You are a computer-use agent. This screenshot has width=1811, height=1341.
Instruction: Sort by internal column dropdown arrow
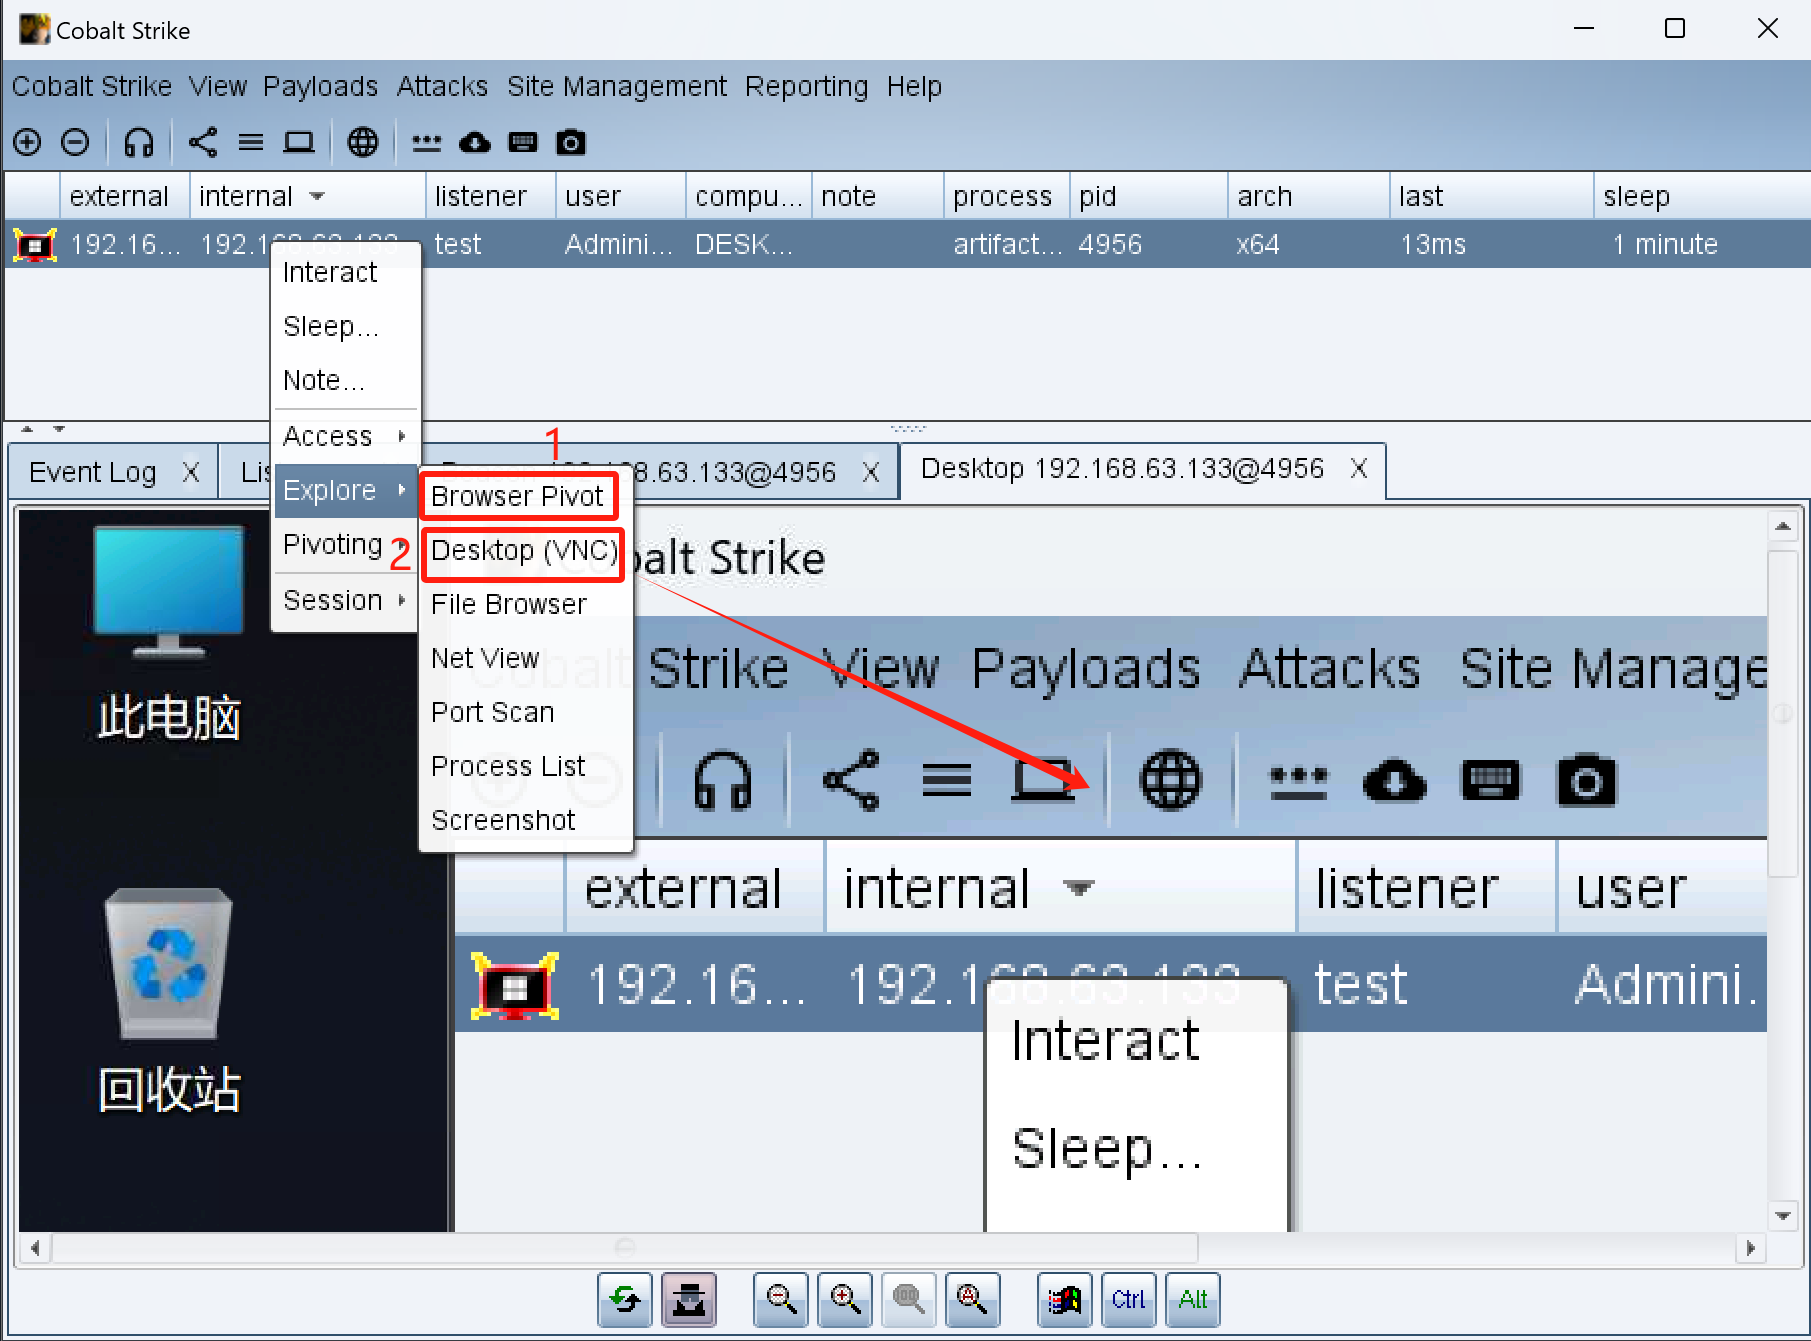point(317,196)
